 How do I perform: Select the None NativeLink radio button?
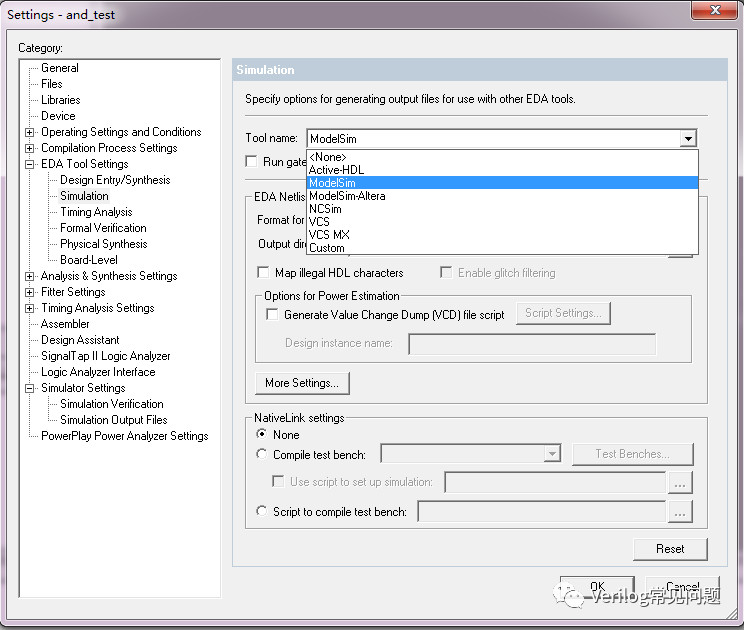(261, 434)
